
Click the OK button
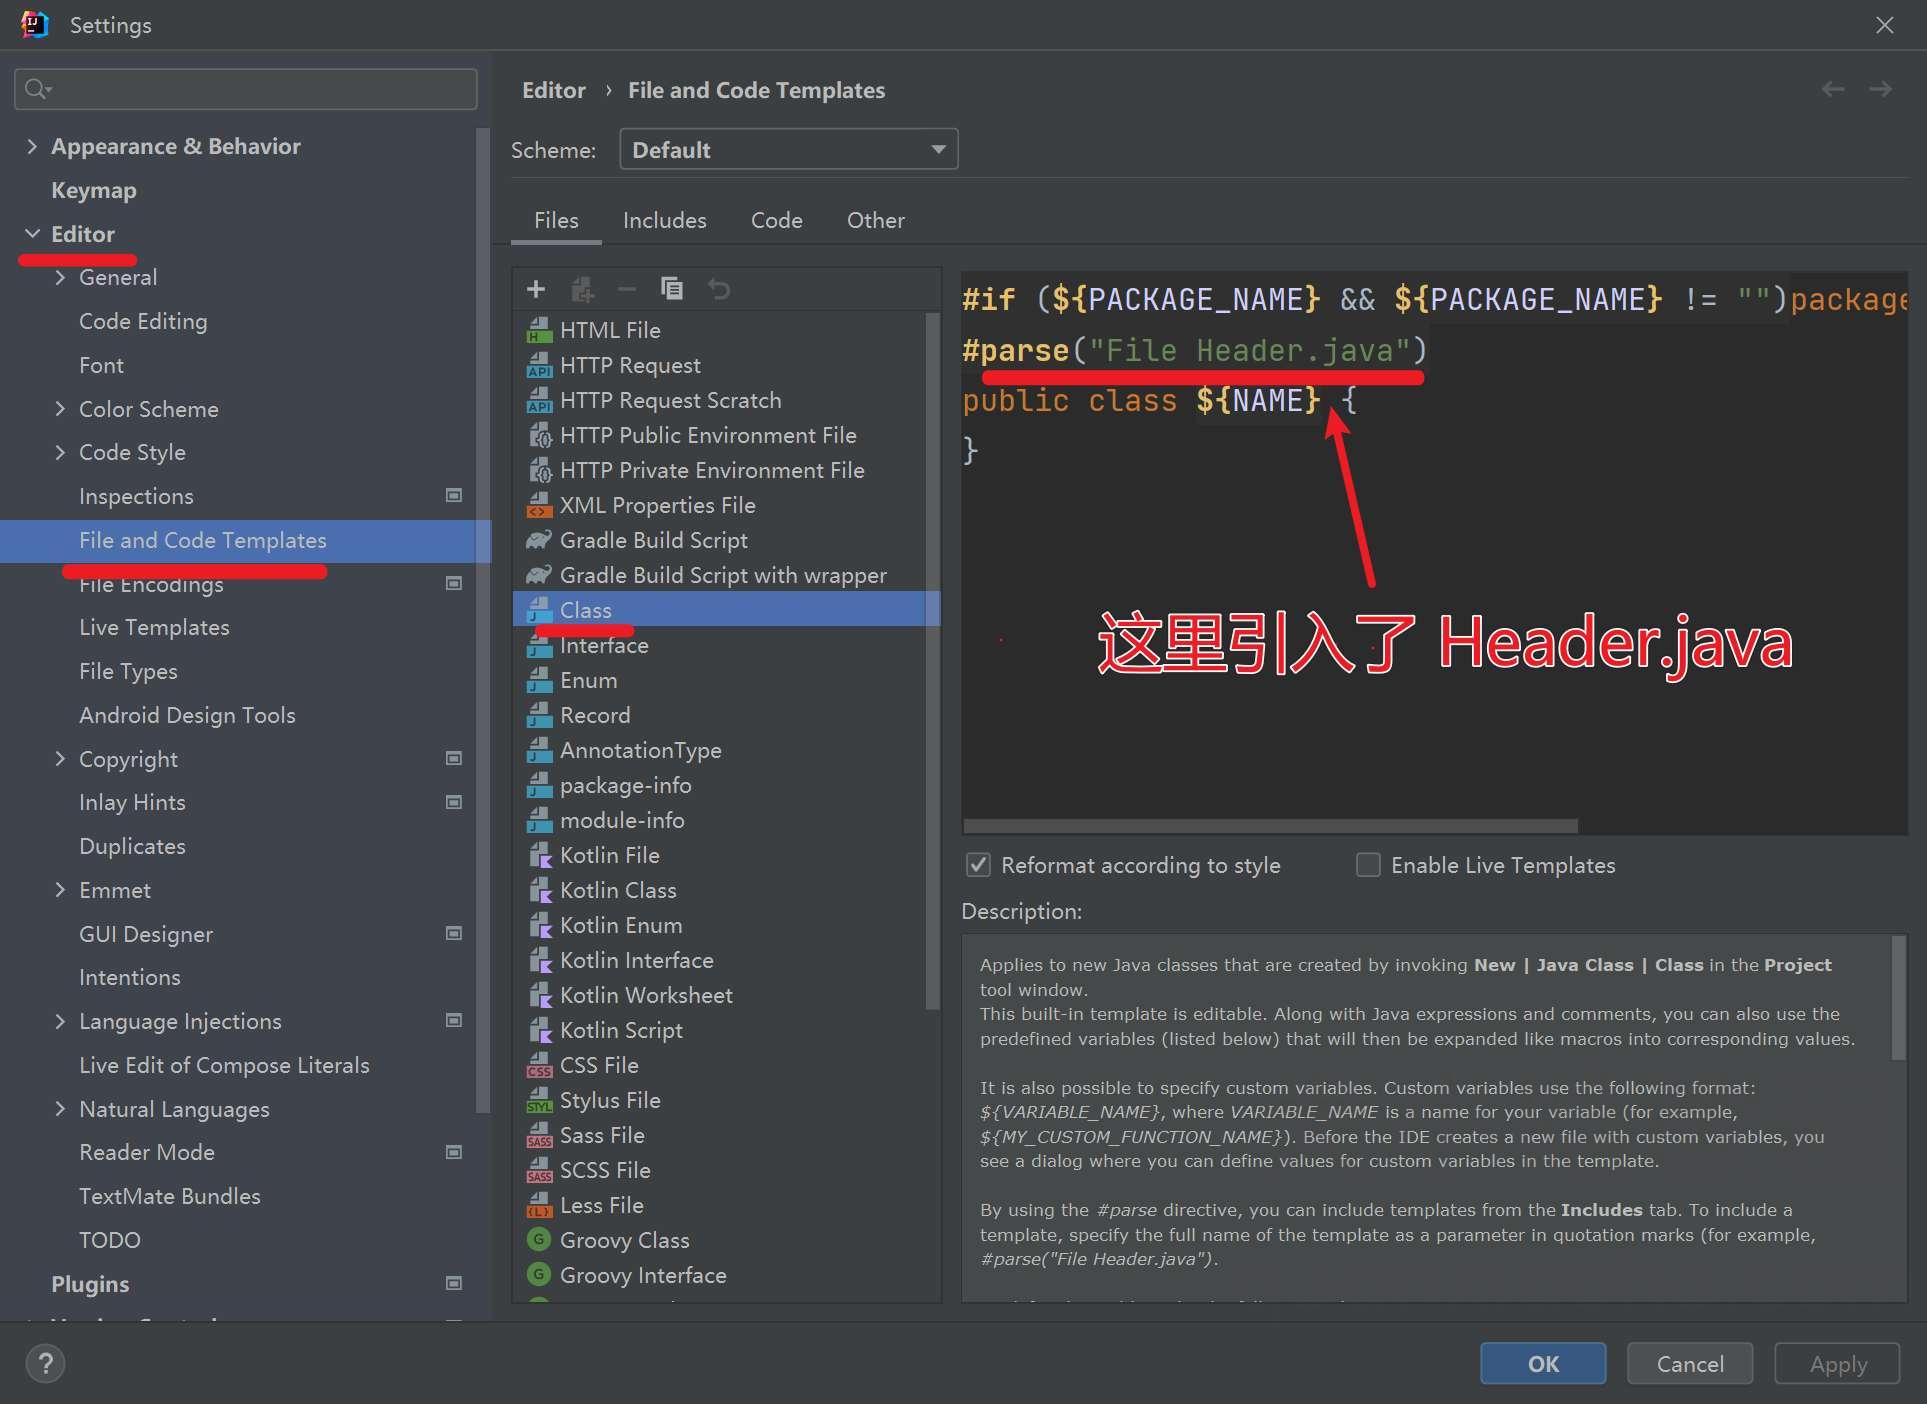click(1543, 1363)
